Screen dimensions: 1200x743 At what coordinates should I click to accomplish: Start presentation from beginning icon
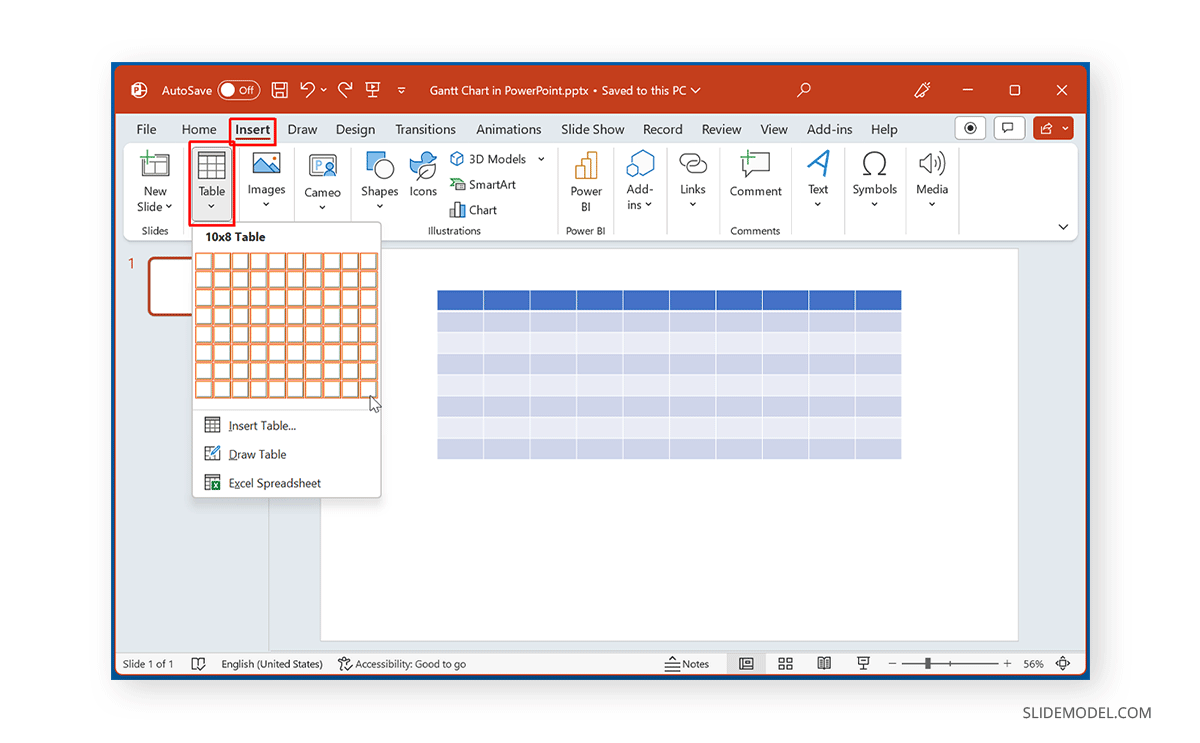[x=373, y=90]
